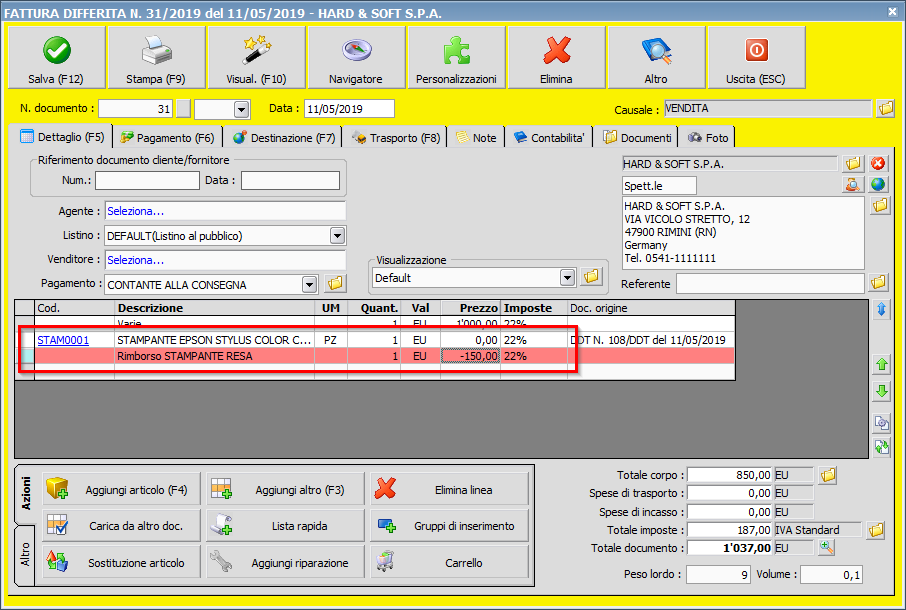Screen dimensions: 906x610
Task: Click the N. documento field showing 31
Action: click(x=136, y=109)
